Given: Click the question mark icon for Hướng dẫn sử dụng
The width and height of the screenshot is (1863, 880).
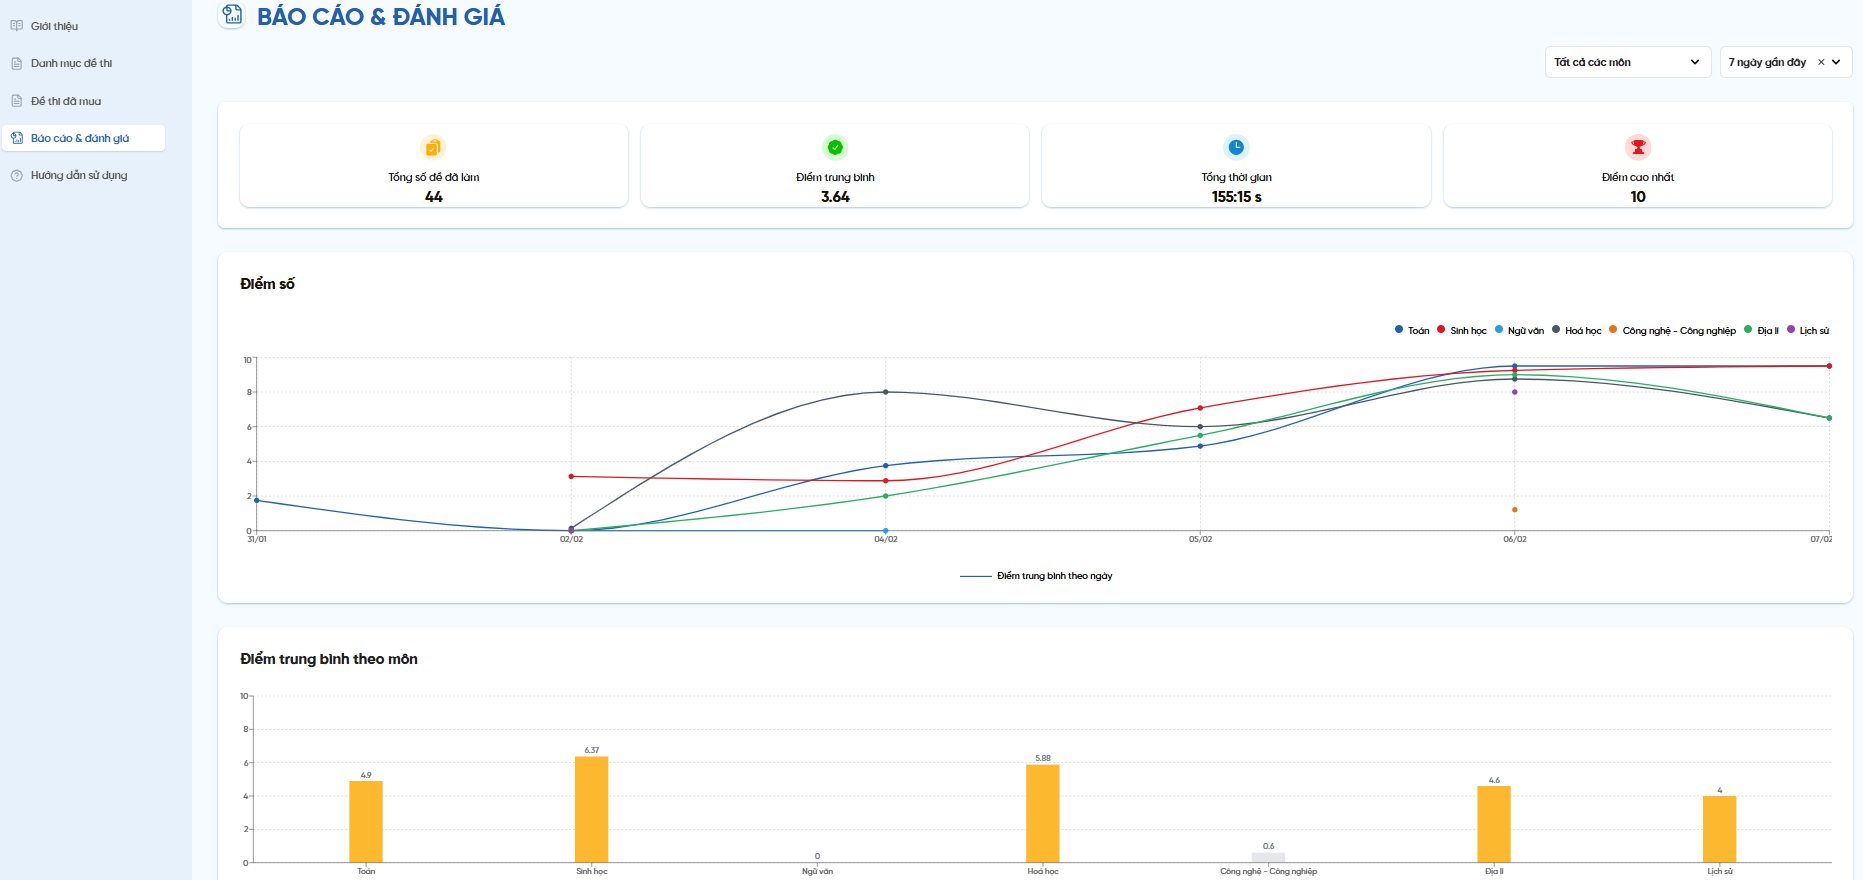Looking at the screenshot, I should [x=17, y=175].
